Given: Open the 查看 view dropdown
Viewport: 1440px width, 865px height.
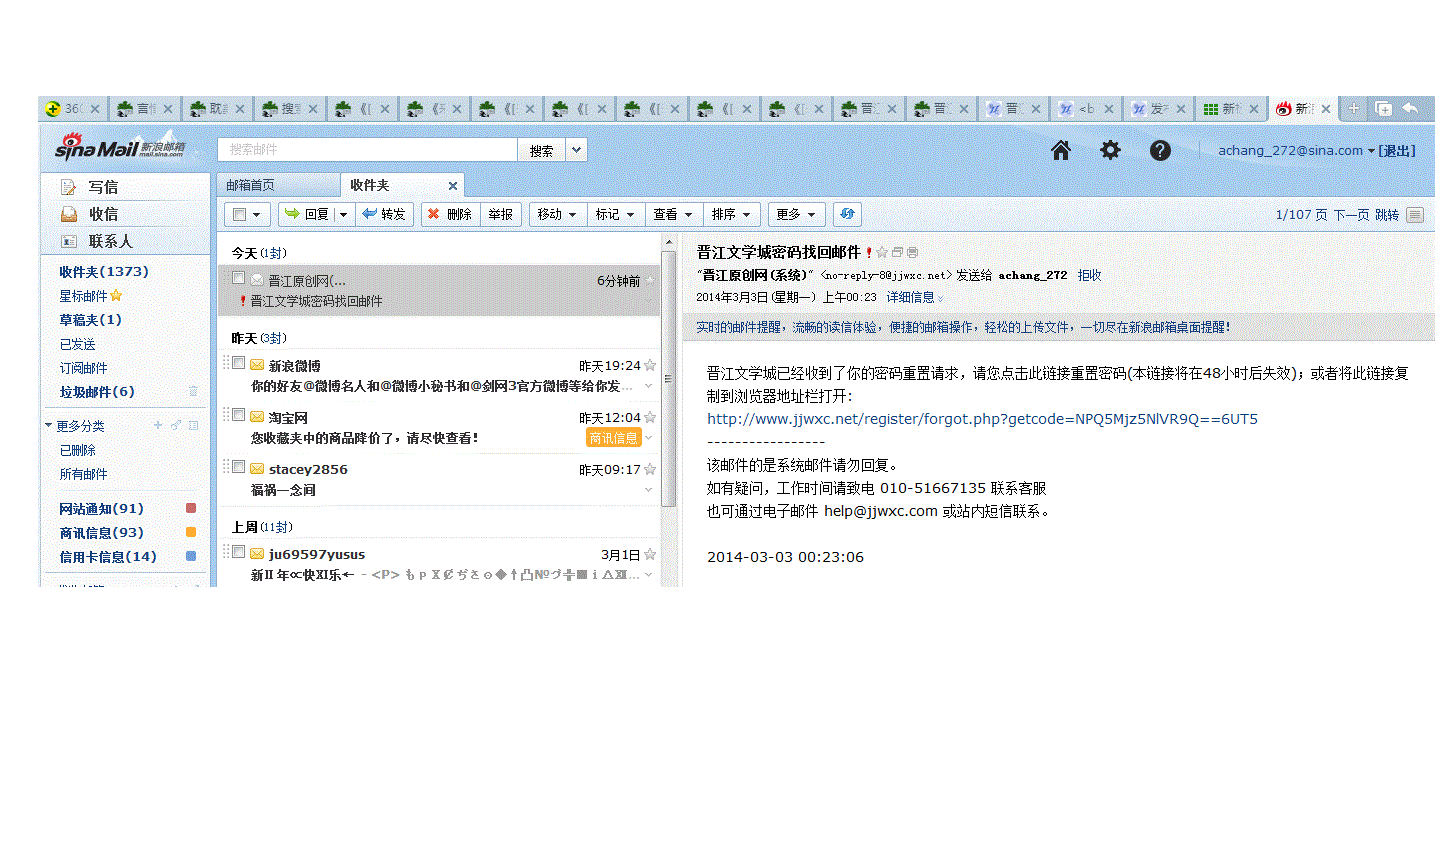Looking at the screenshot, I should coord(672,214).
